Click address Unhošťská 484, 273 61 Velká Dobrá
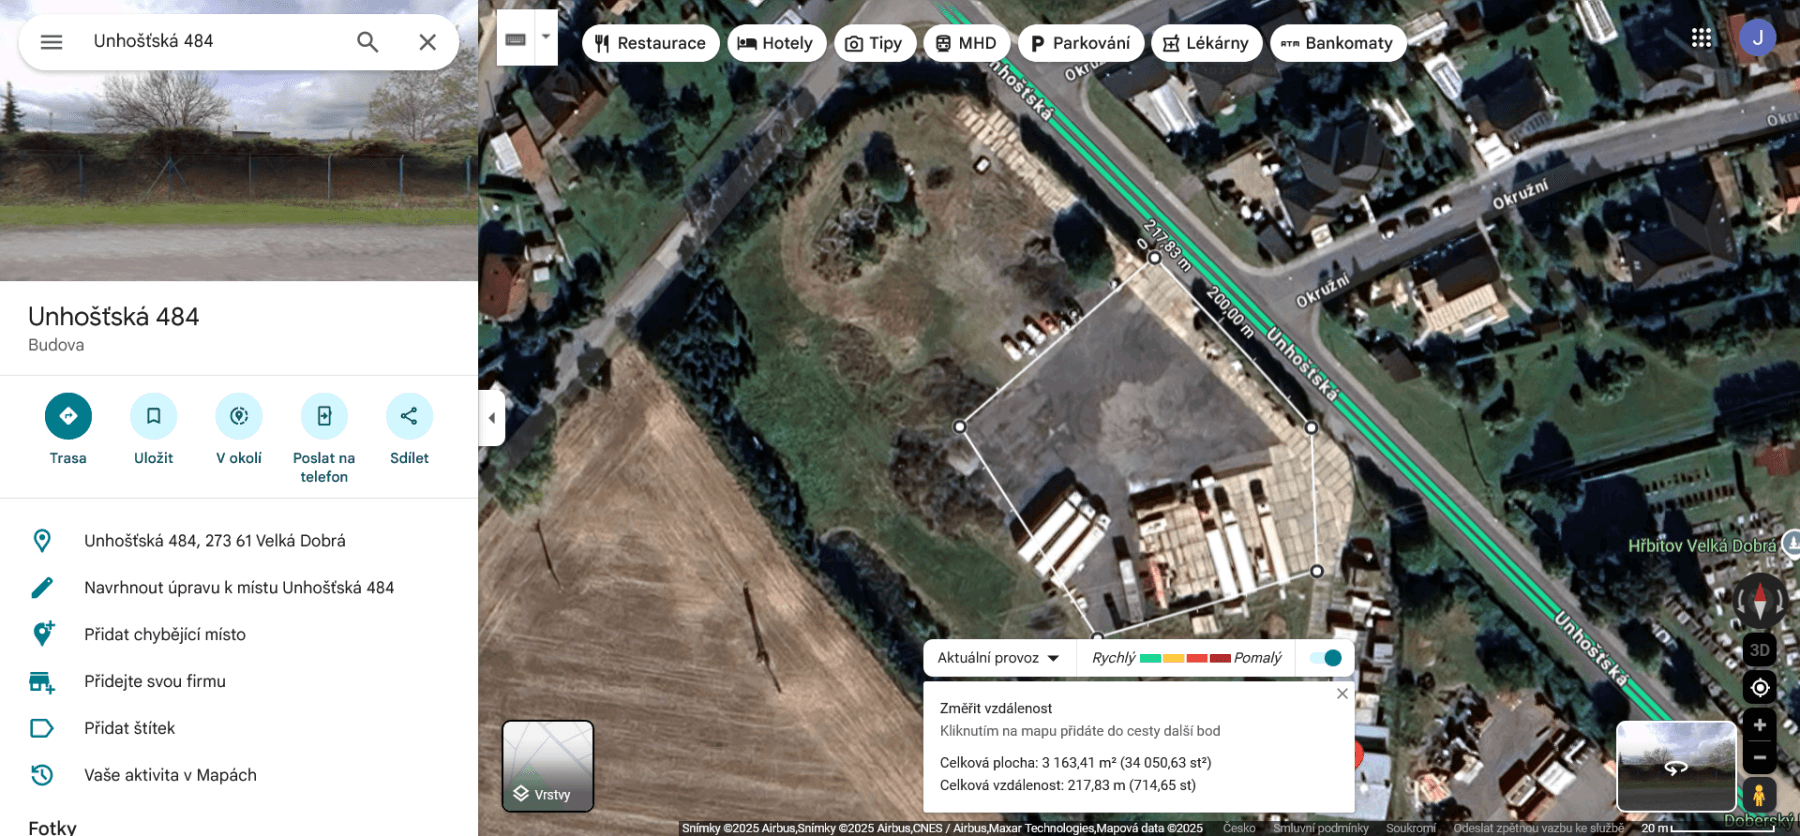Screen dimensions: 1800x836 tap(215, 541)
